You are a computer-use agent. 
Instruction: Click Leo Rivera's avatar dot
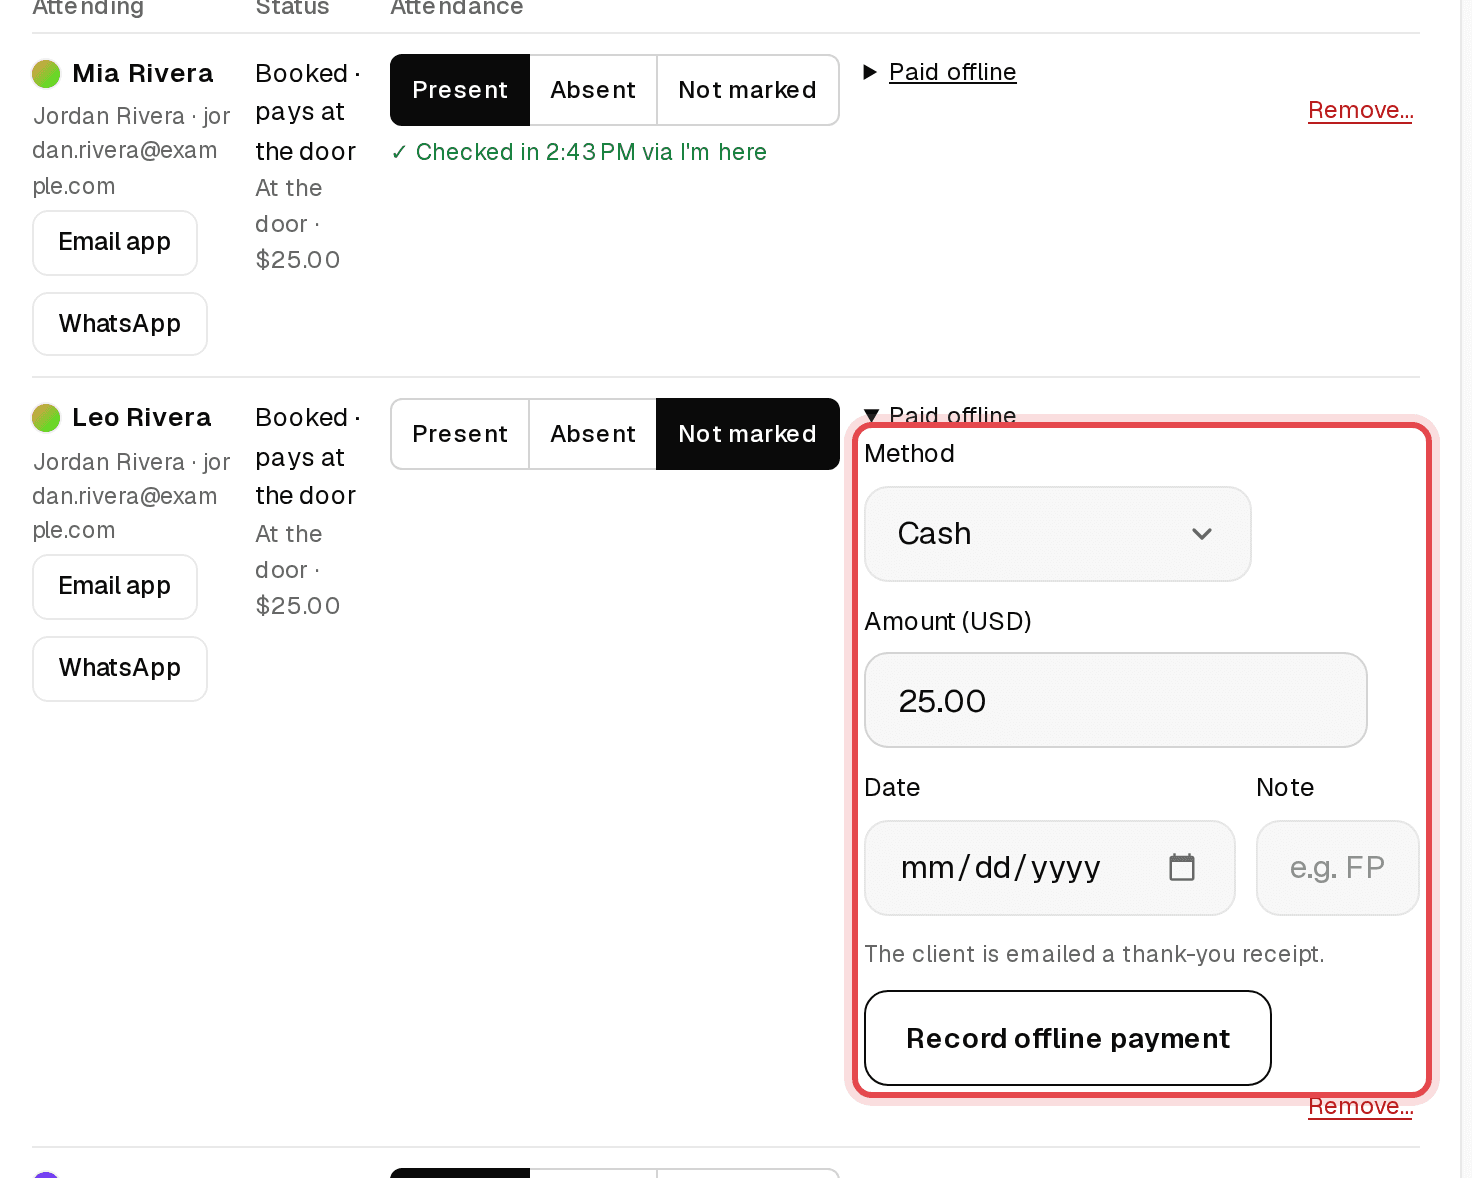46,418
